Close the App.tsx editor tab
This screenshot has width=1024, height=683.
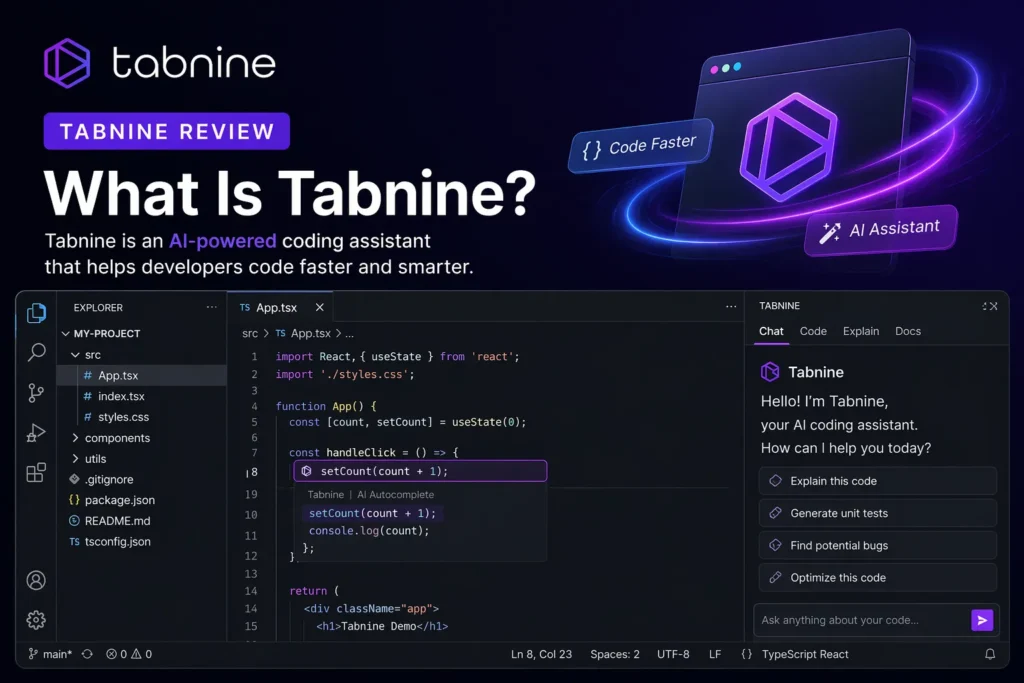(x=319, y=307)
